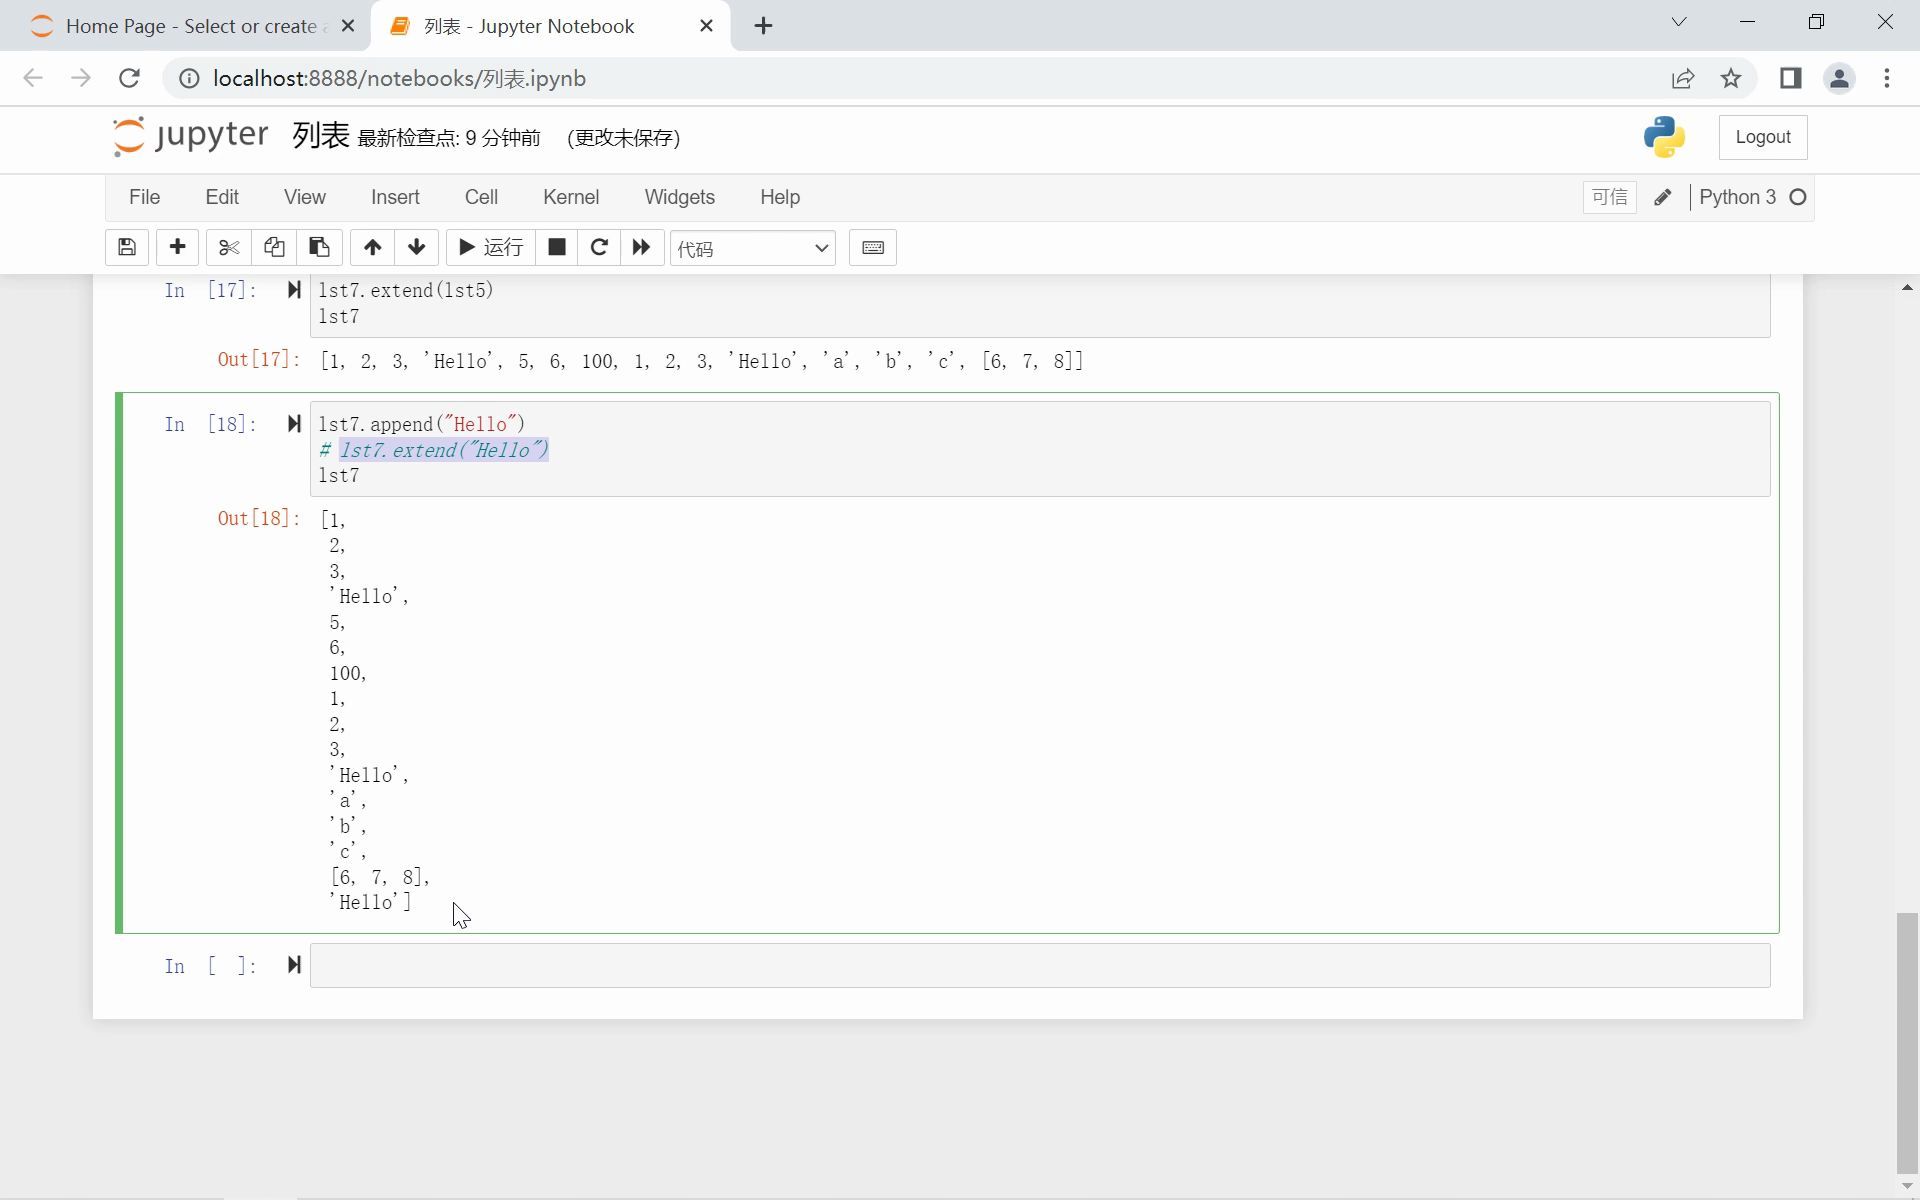Restart the kernel with the circular arrow
The image size is (1920, 1200).
599,248
